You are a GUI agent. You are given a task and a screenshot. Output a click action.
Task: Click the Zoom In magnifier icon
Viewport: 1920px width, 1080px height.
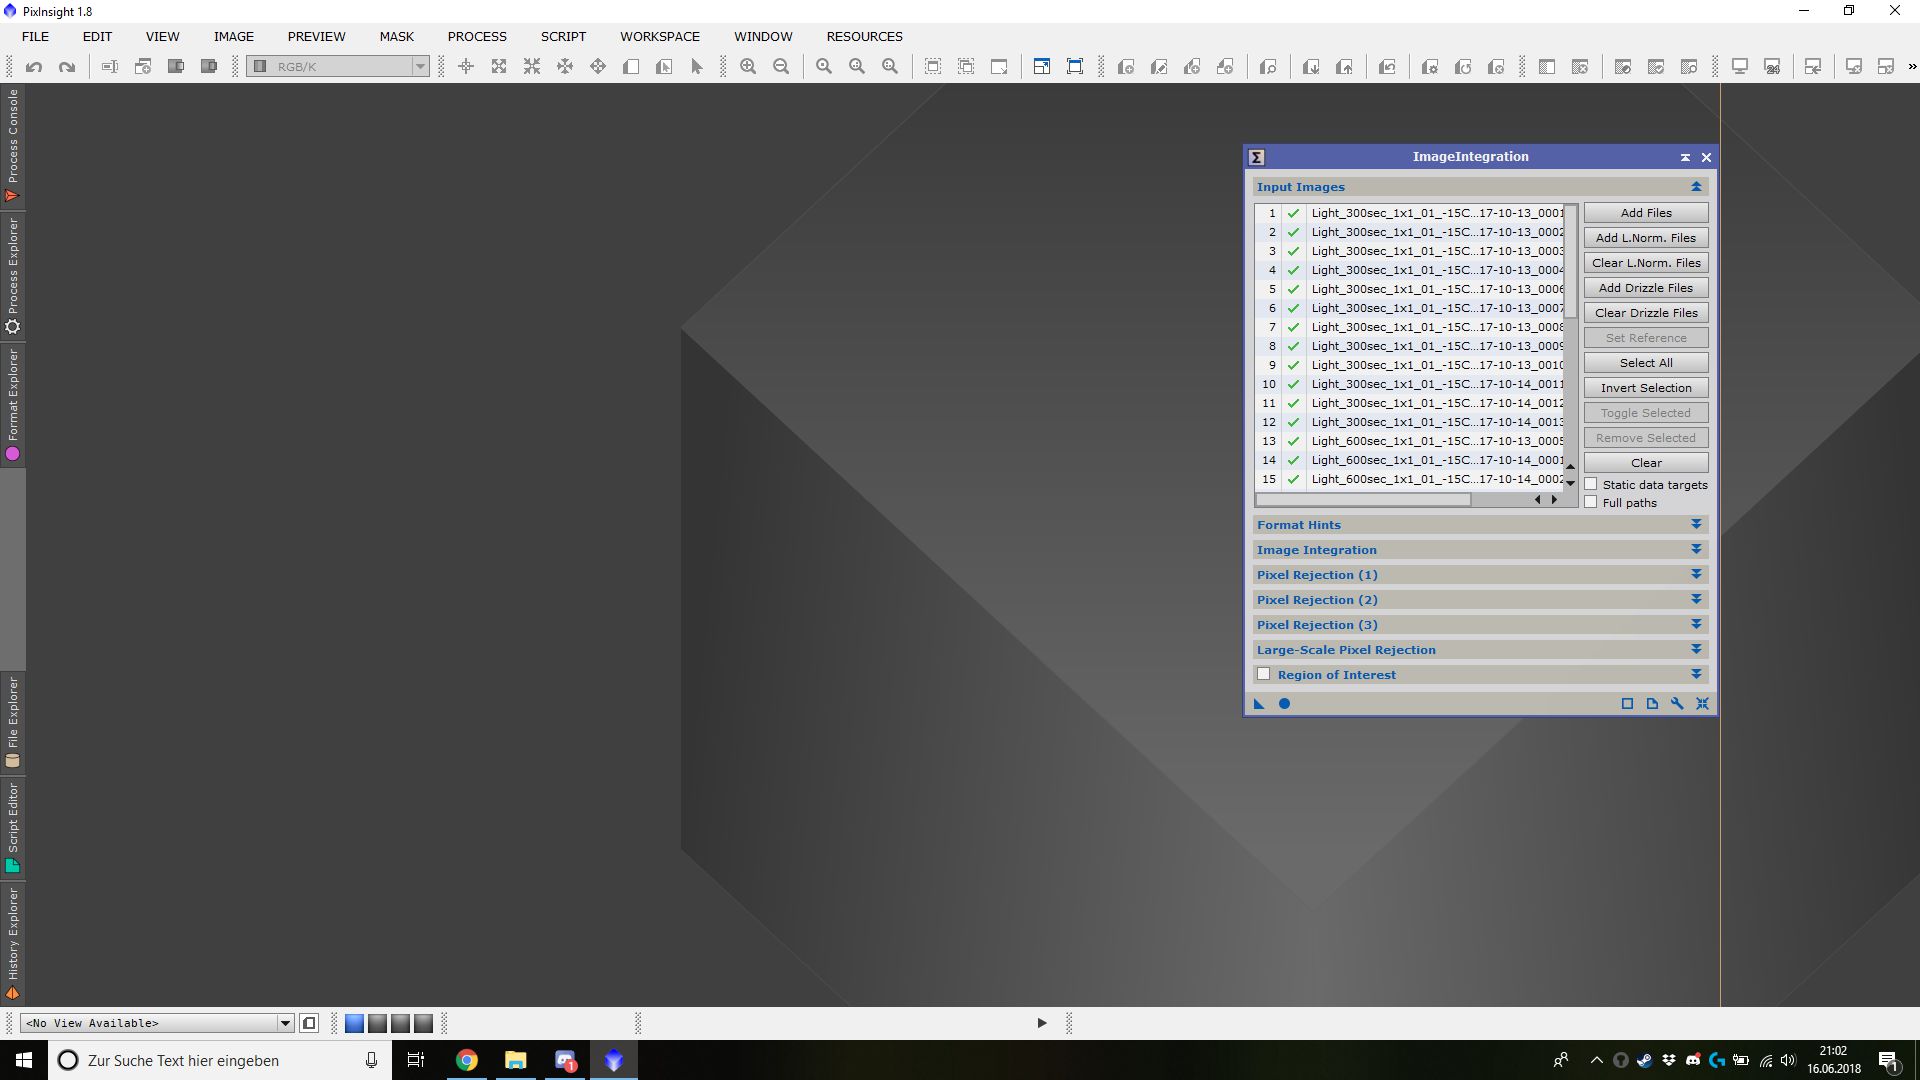point(748,67)
